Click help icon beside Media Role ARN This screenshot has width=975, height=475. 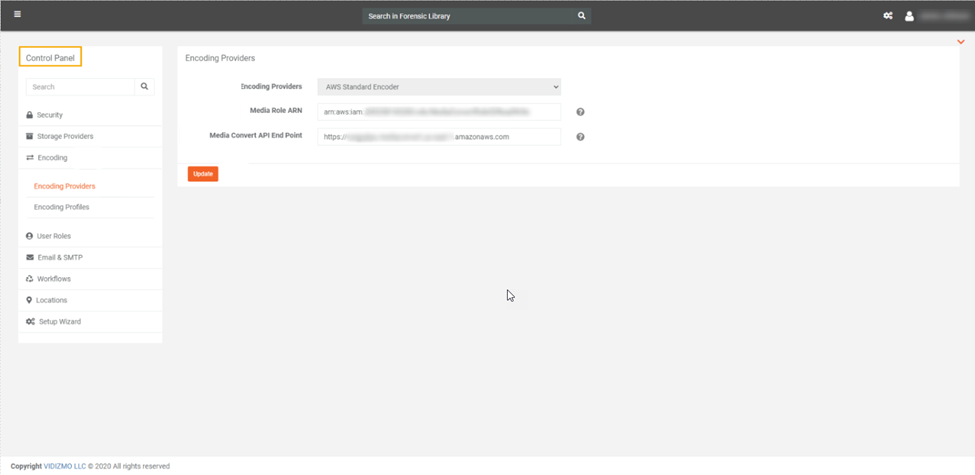580,112
